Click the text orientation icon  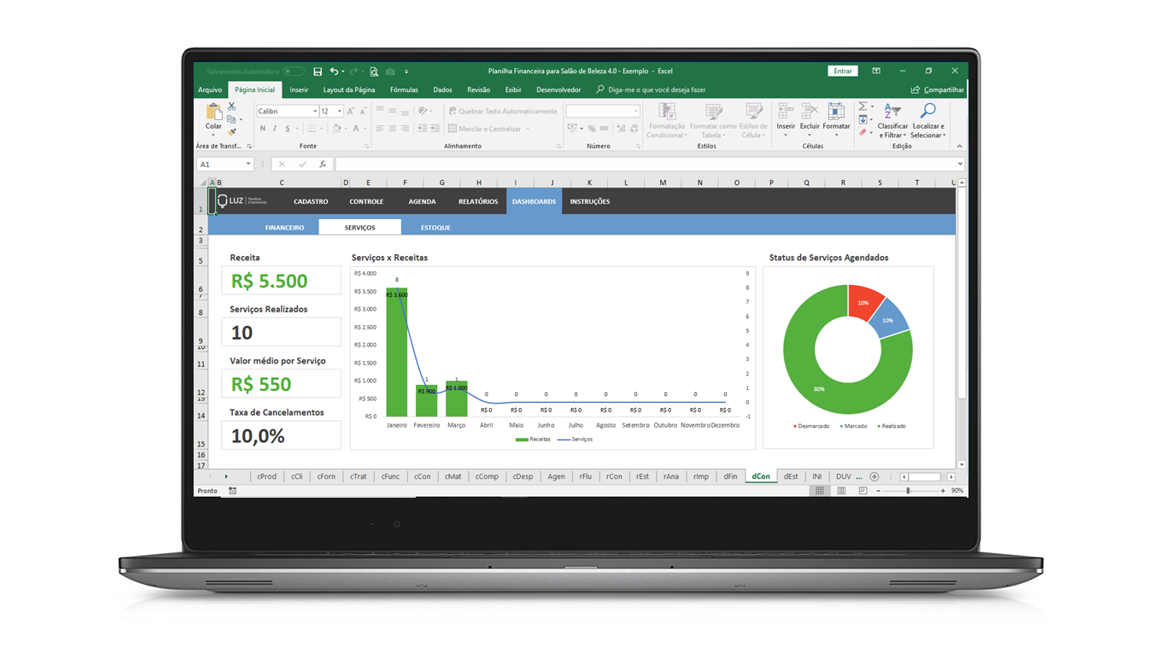pyautogui.click(x=423, y=111)
